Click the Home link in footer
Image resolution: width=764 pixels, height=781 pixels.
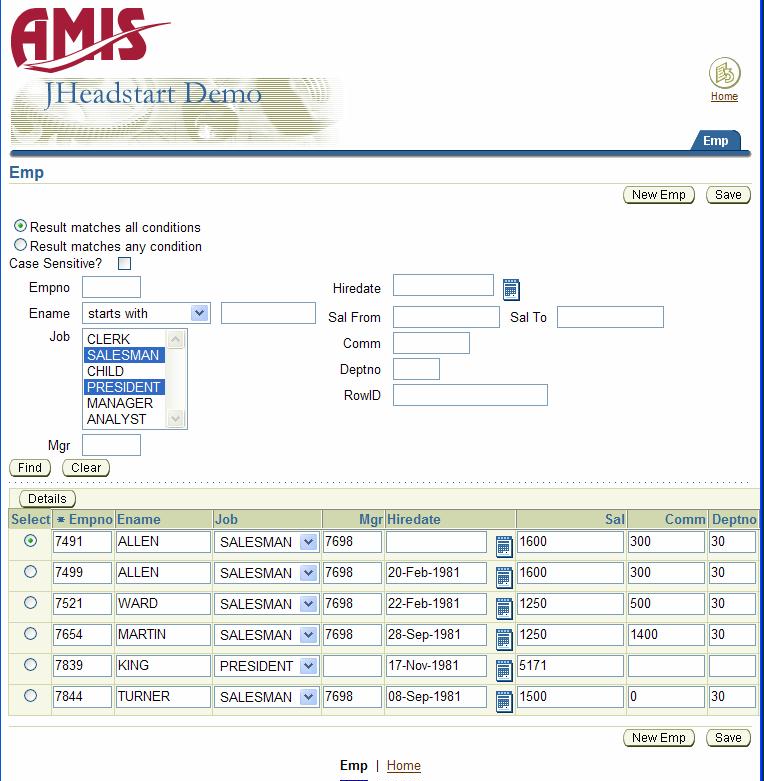[404, 766]
